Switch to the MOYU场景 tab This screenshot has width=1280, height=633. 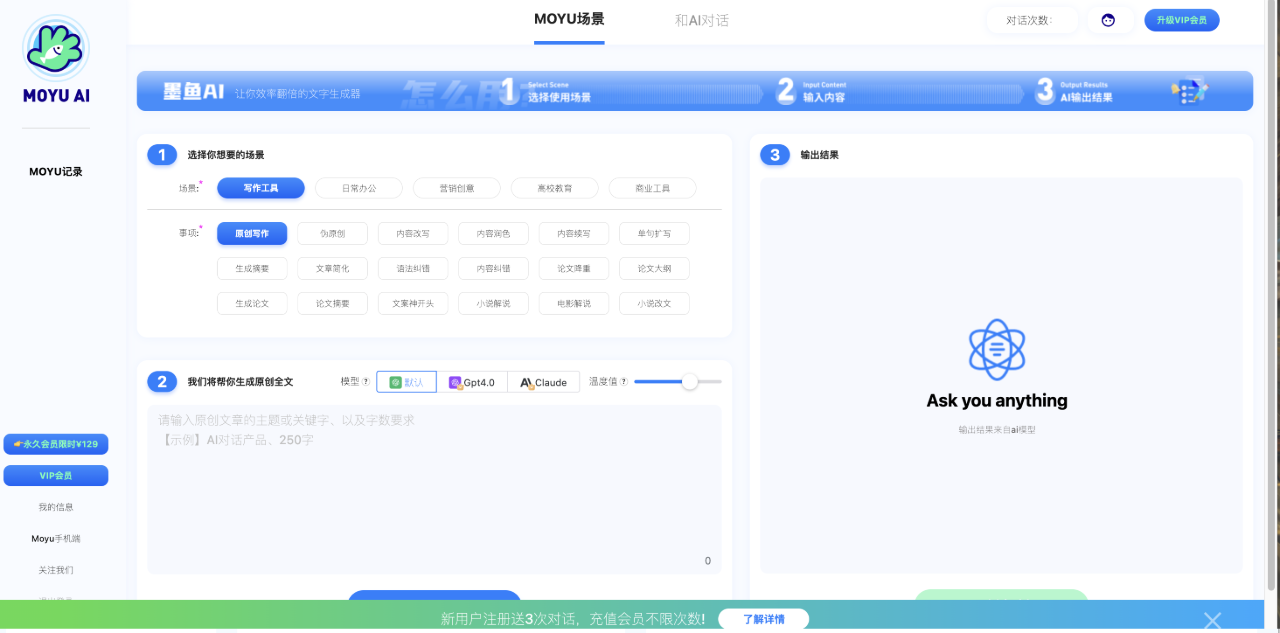coord(568,18)
